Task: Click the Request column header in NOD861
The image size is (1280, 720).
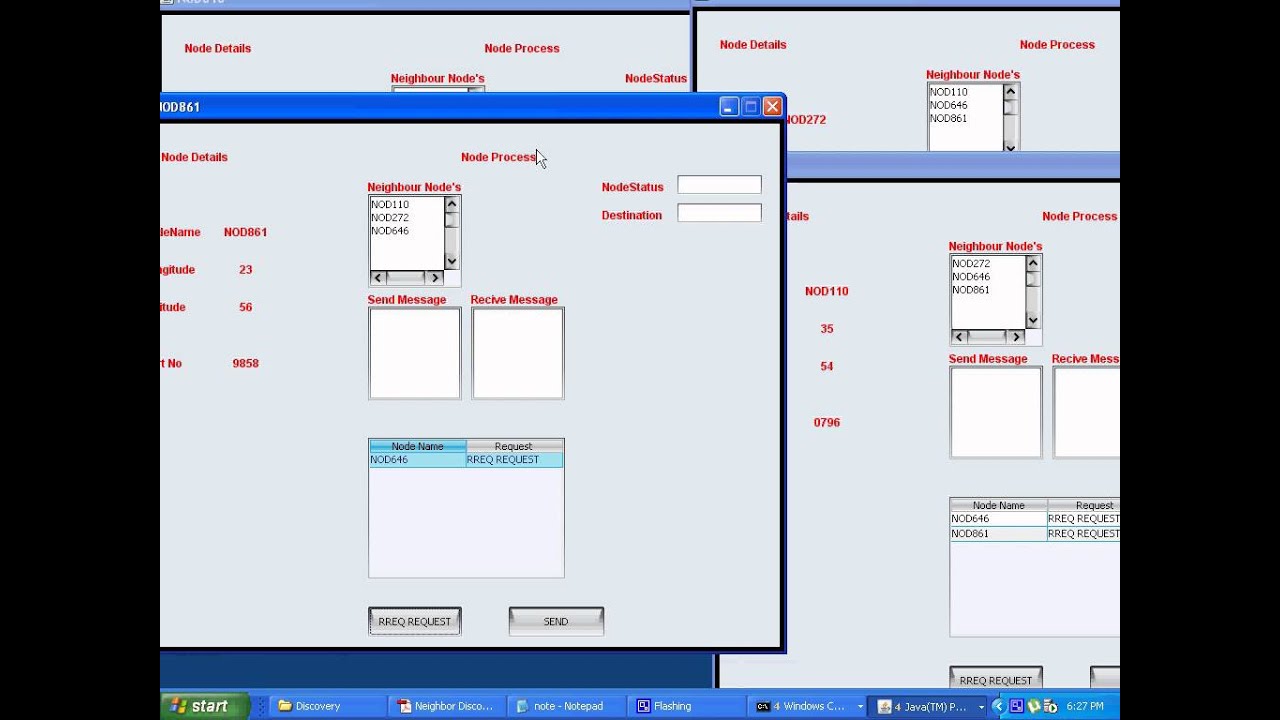Action: 514,446
